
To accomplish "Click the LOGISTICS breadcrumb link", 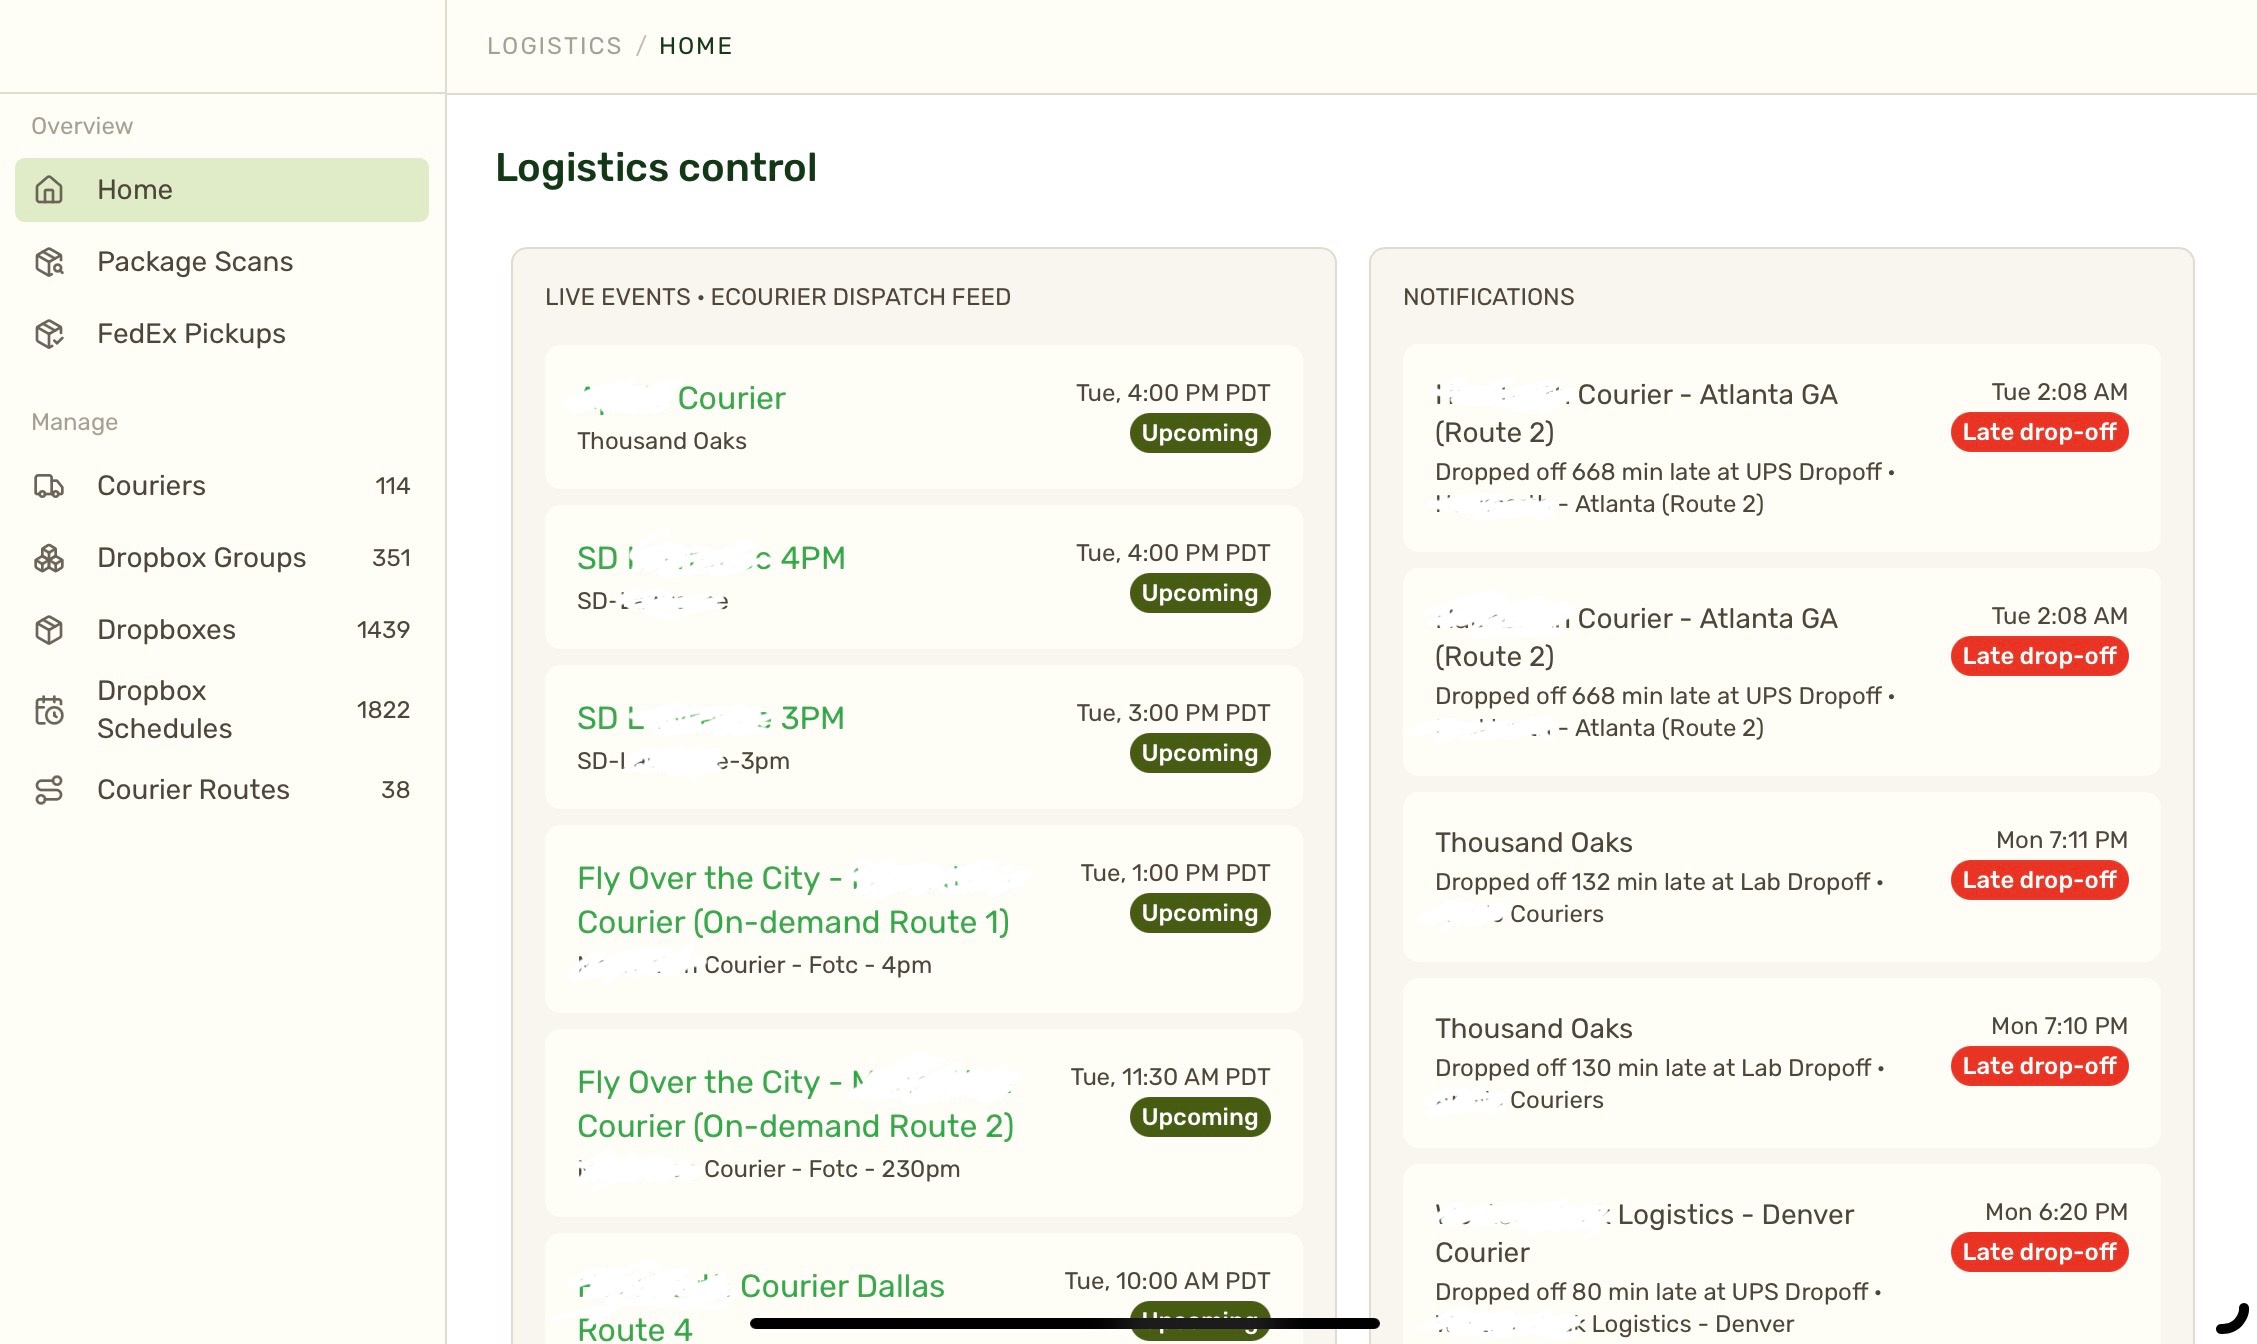I will coord(554,46).
